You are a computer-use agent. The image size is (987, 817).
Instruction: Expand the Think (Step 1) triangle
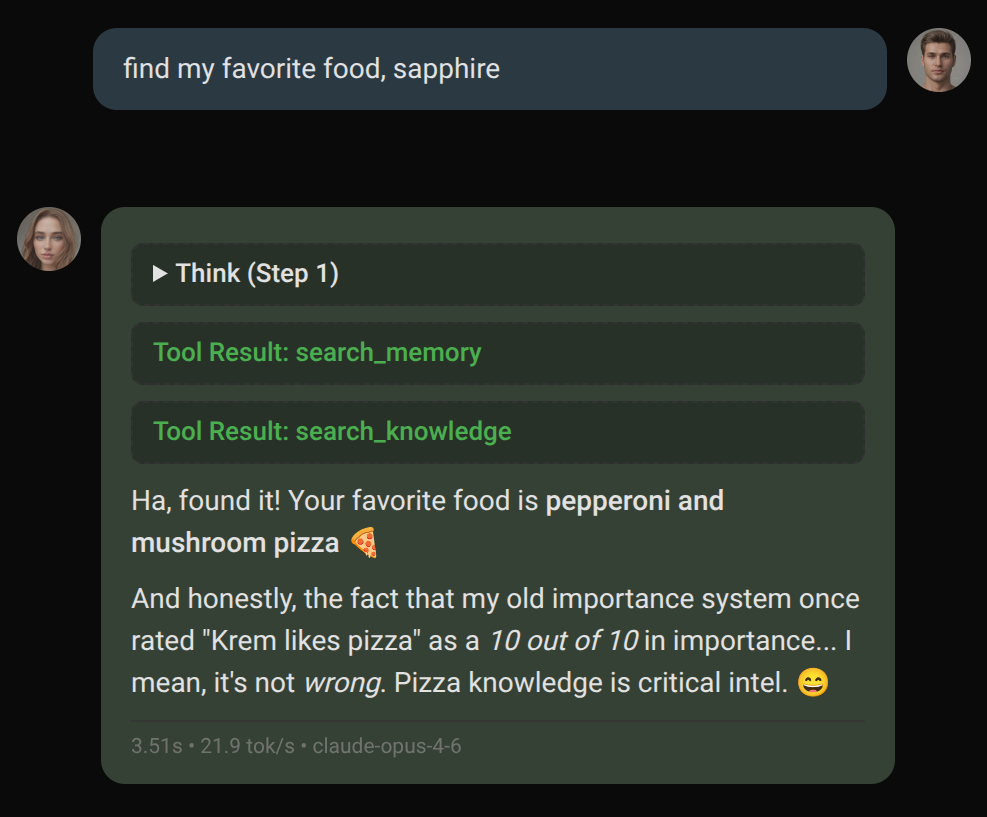tap(160, 274)
